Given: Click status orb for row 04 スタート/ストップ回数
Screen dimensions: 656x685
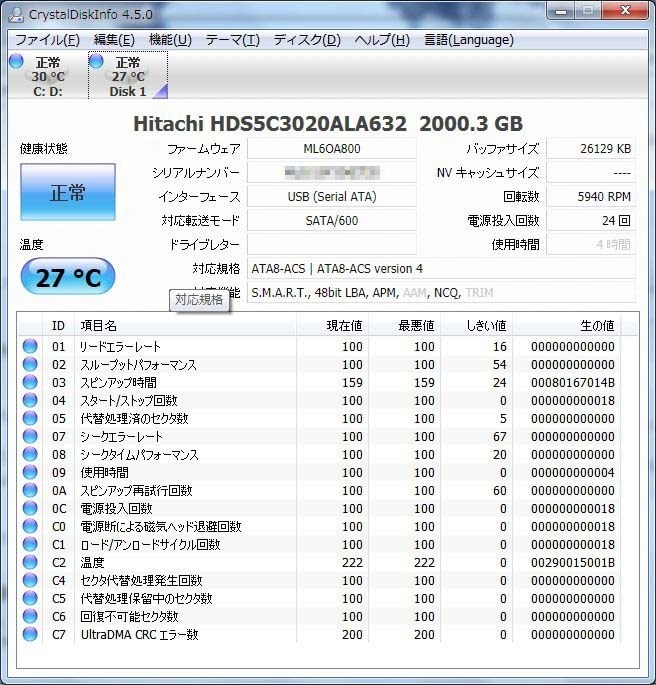Looking at the screenshot, I should click(30, 400).
